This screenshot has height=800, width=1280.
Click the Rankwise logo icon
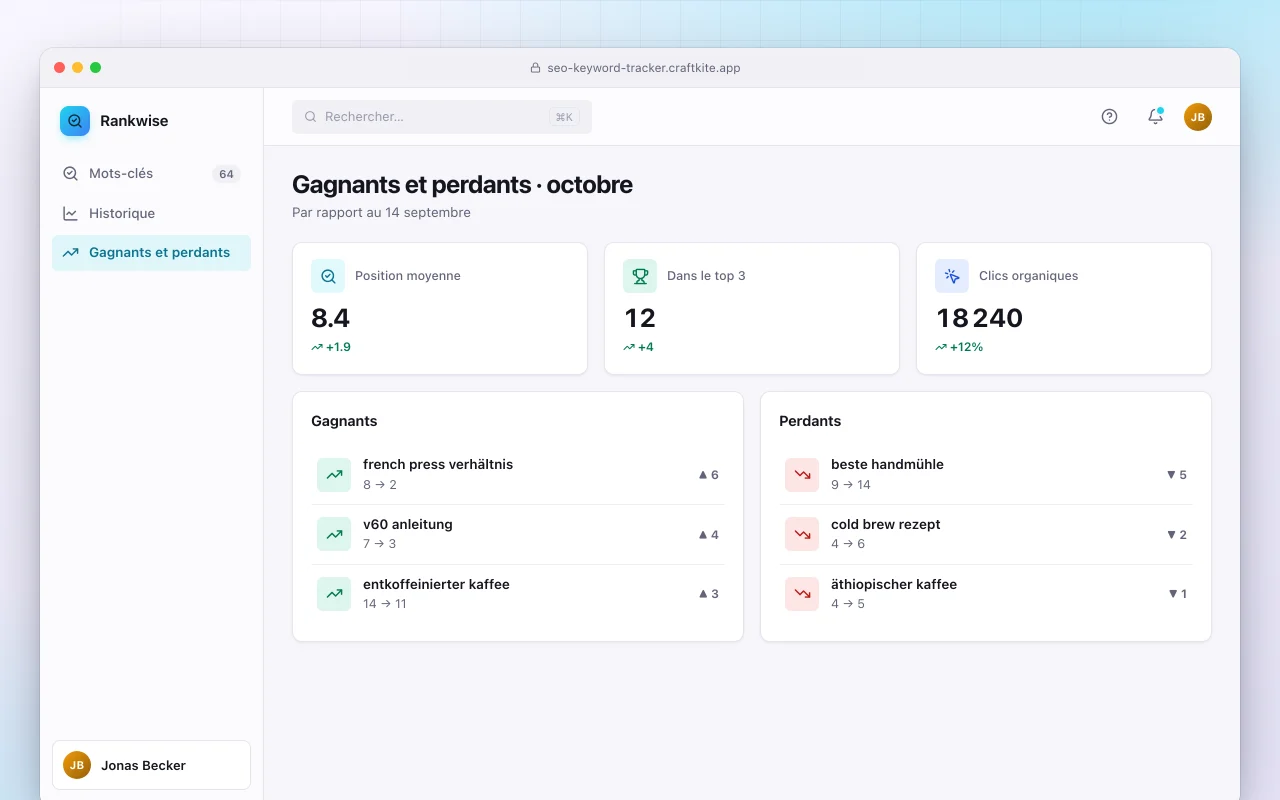click(x=75, y=121)
